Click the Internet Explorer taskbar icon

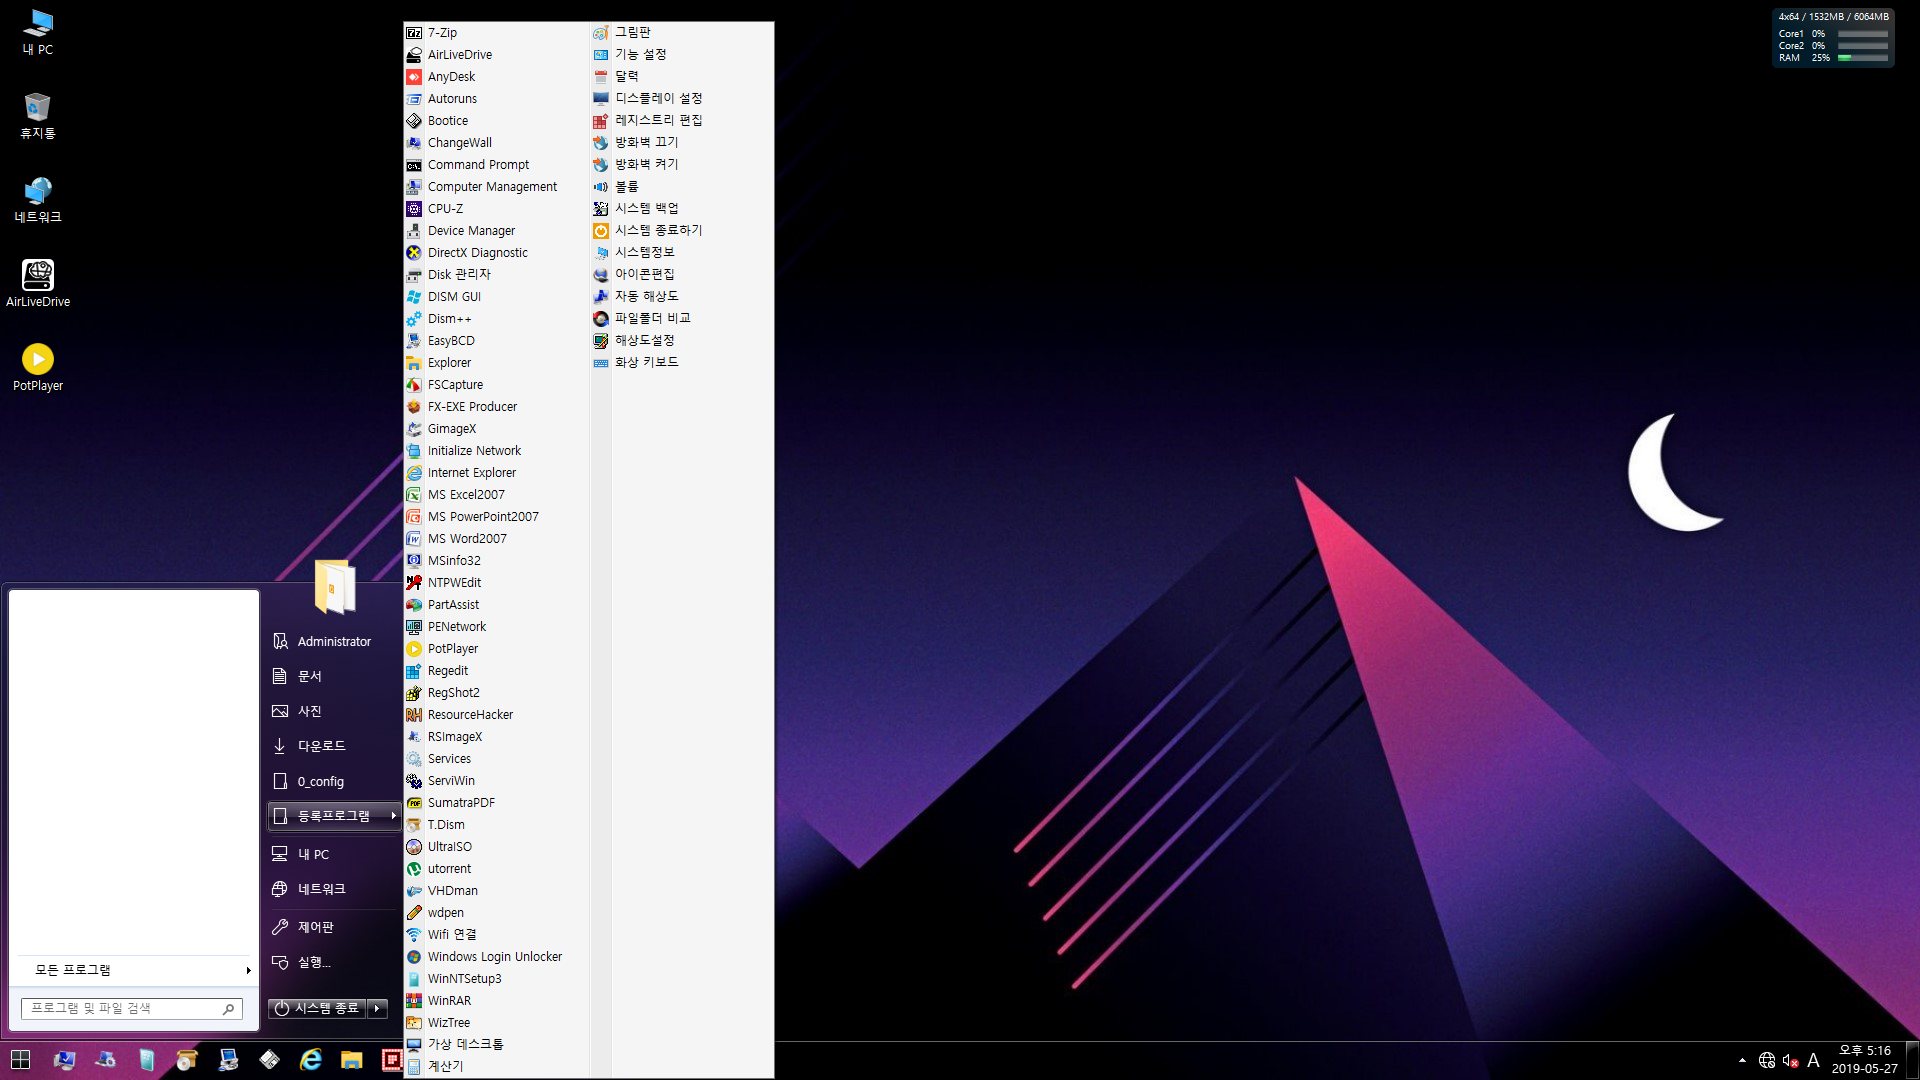(x=311, y=1060)
